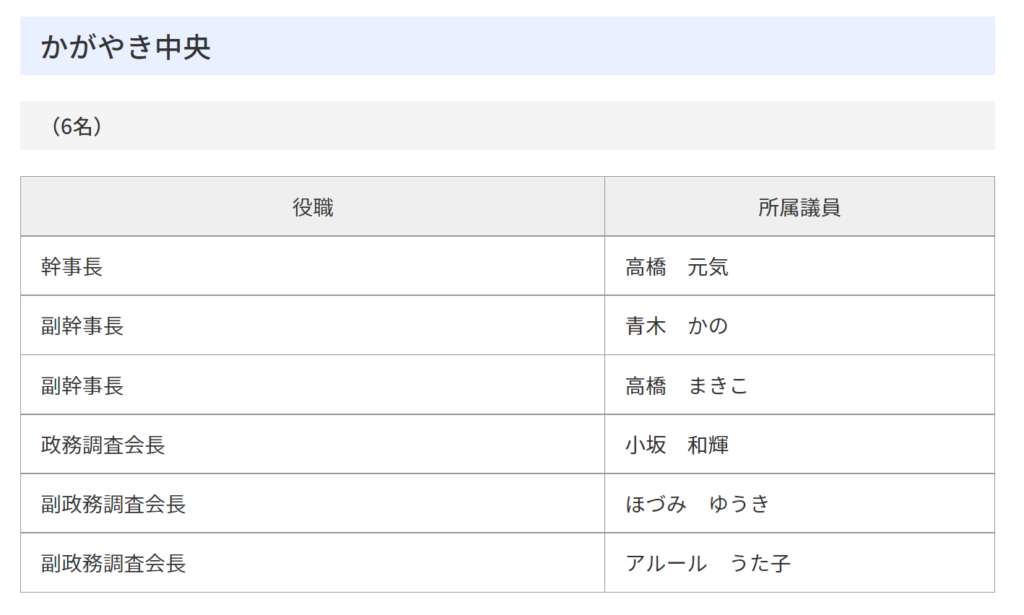Select the 所属議員 column header
The height and width of the screenshot is (615, 1024).
[x=799, y=206]
